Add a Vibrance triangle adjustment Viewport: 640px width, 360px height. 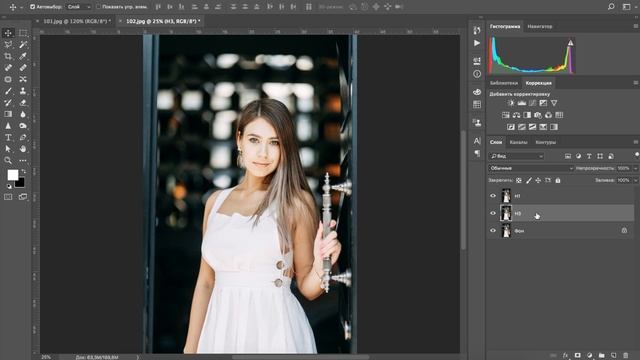point(554,103)
